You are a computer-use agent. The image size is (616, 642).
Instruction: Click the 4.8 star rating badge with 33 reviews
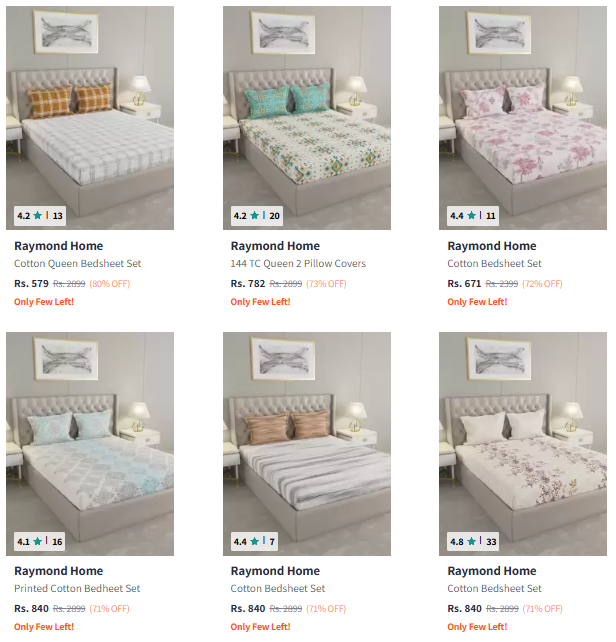point(473,542)
